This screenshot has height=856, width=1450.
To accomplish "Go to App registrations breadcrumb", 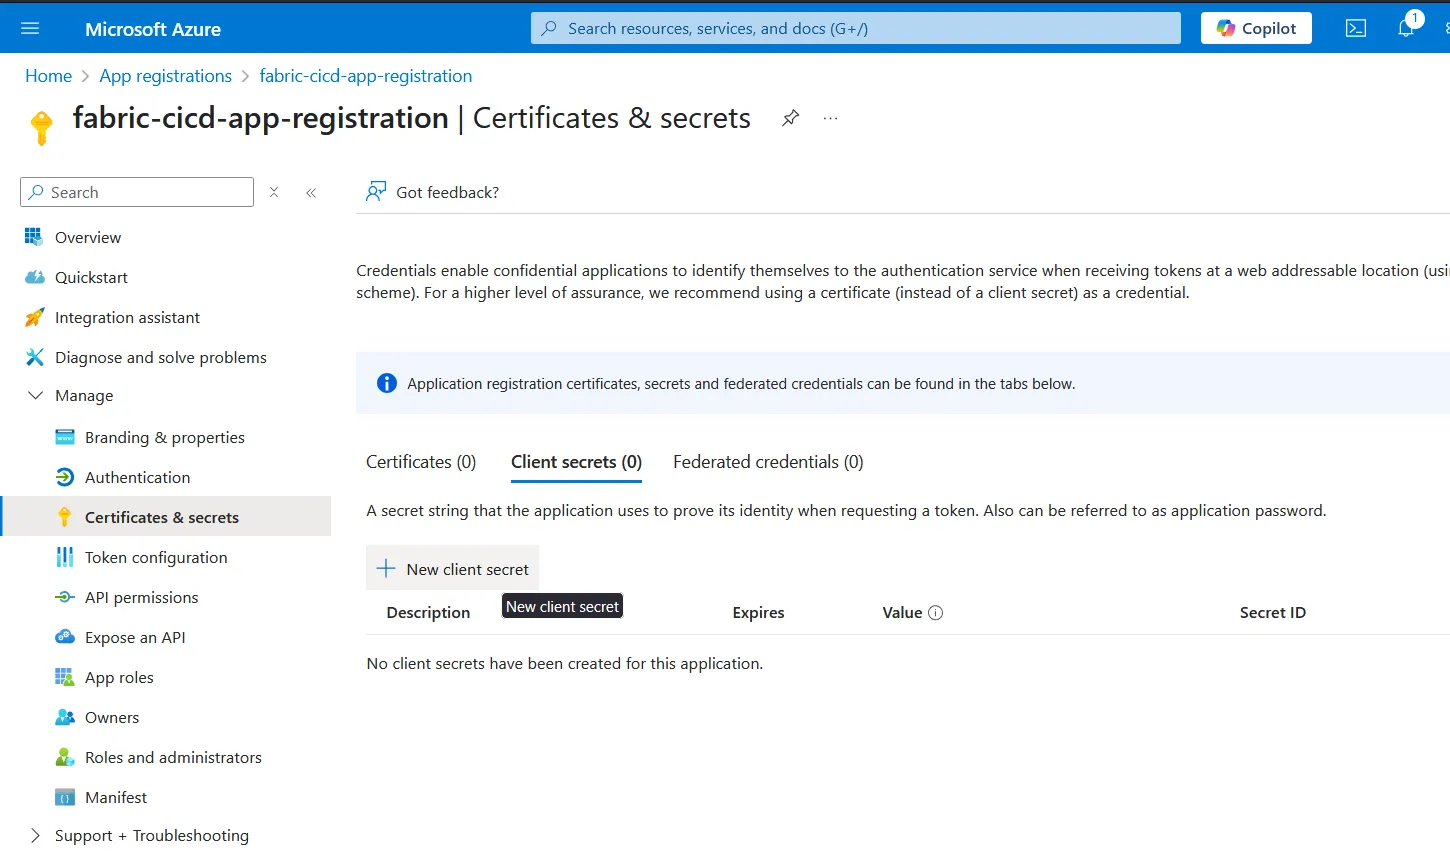I will click(x=165, y=76).
